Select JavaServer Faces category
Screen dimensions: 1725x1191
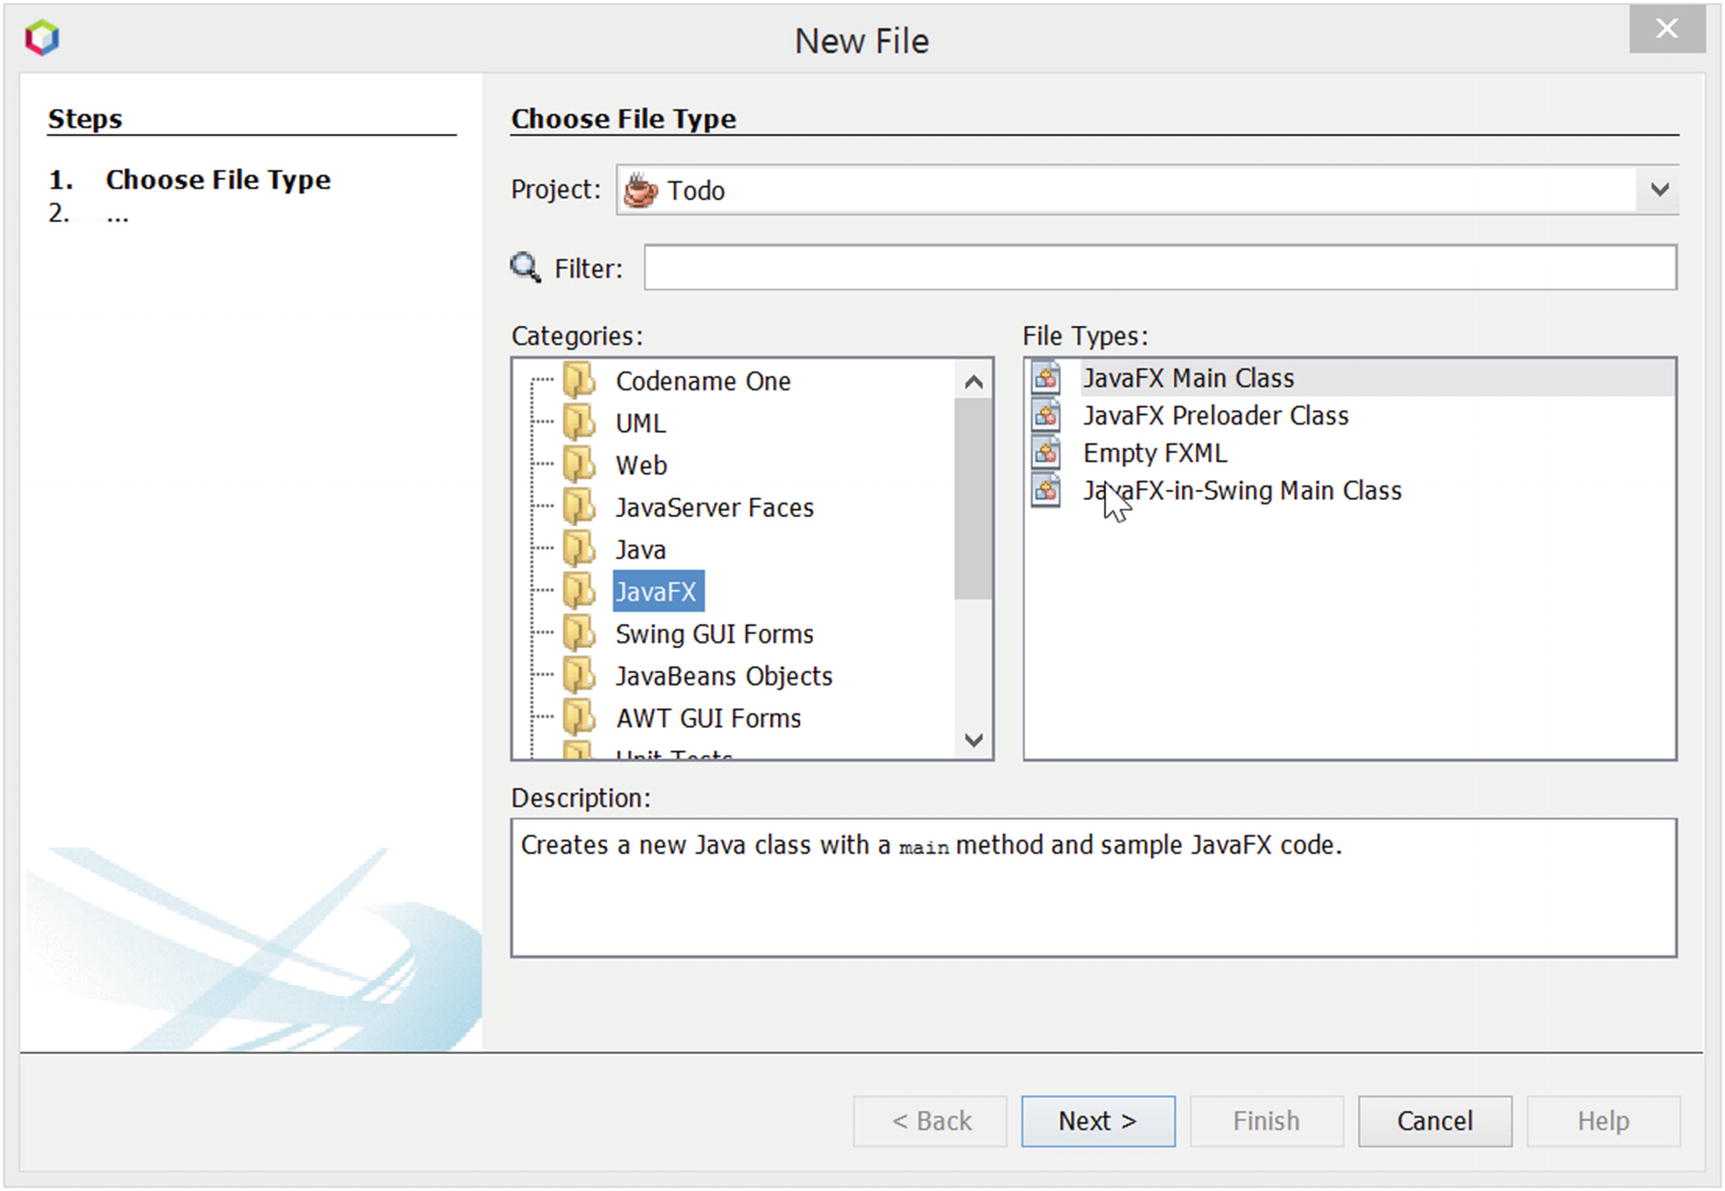pyautogui.click(x=714, y=507)
